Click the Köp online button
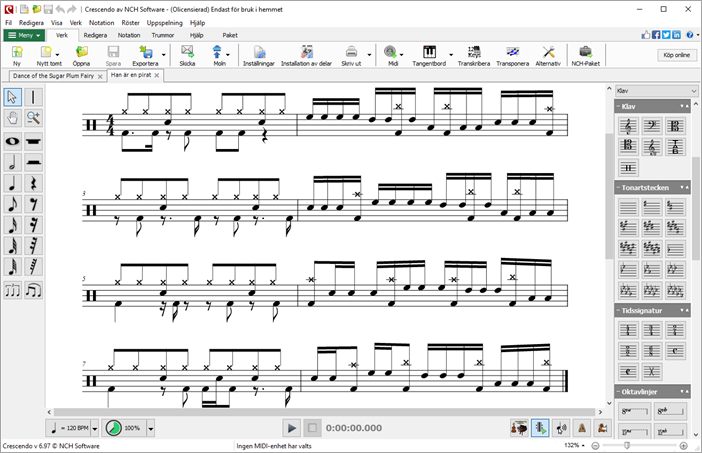 pos(676,55)
